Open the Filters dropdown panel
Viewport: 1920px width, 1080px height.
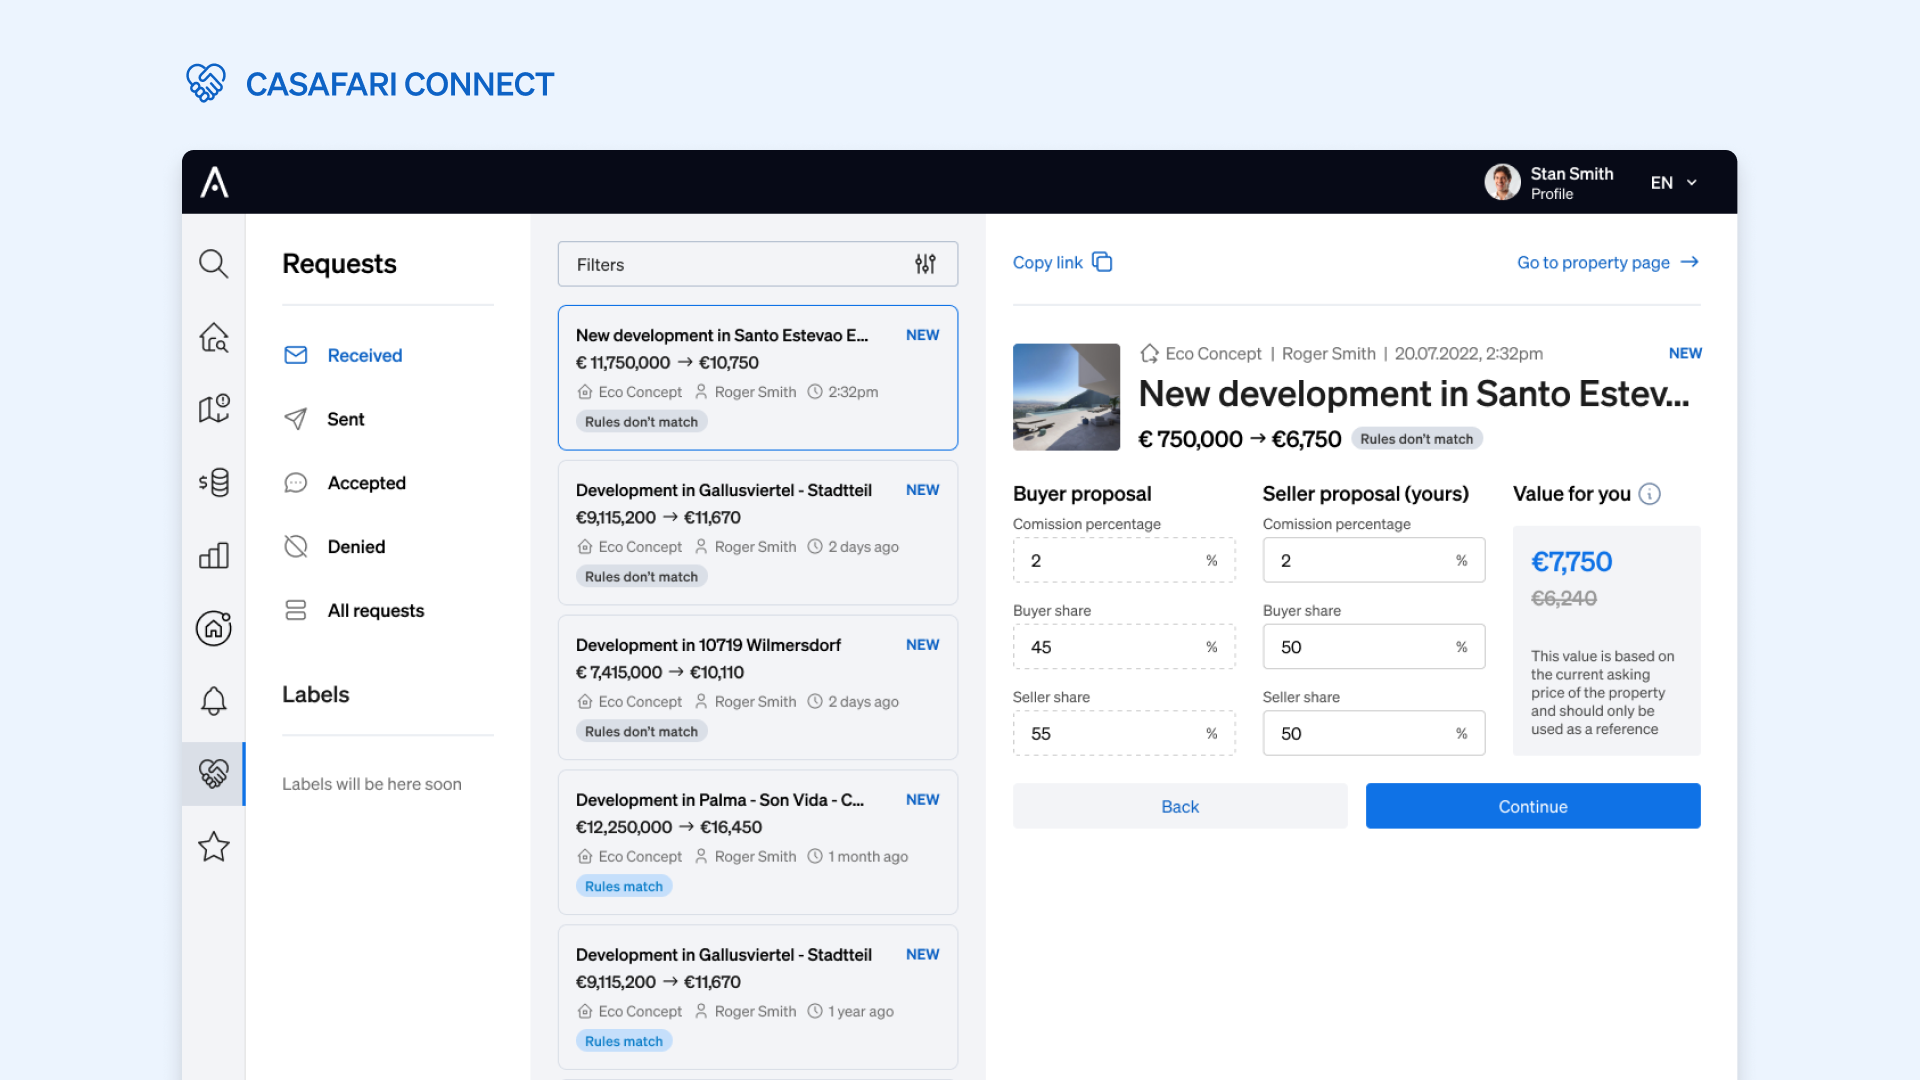point(757,264)
